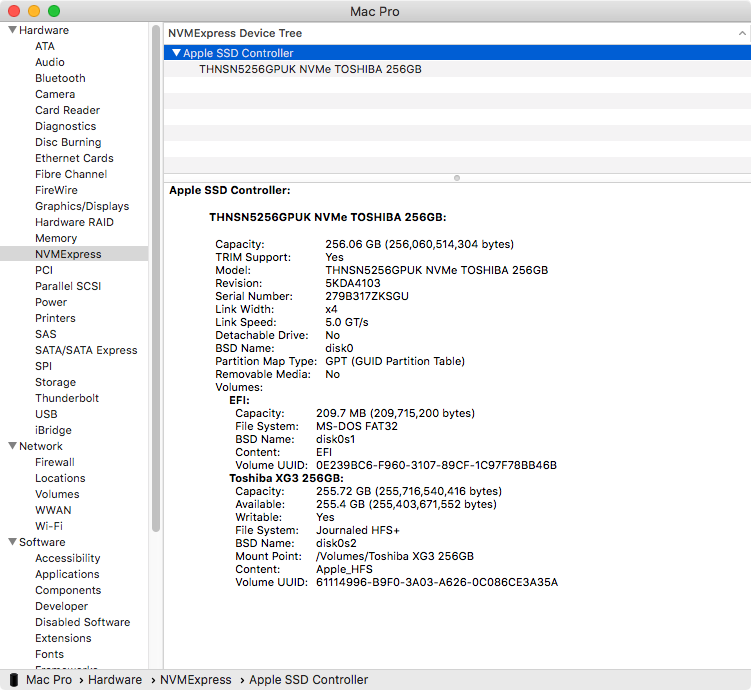Viewport: 751px width, 690px height.
Task: Collapse the Hardware section triangle
Action: tap(12, 30)
